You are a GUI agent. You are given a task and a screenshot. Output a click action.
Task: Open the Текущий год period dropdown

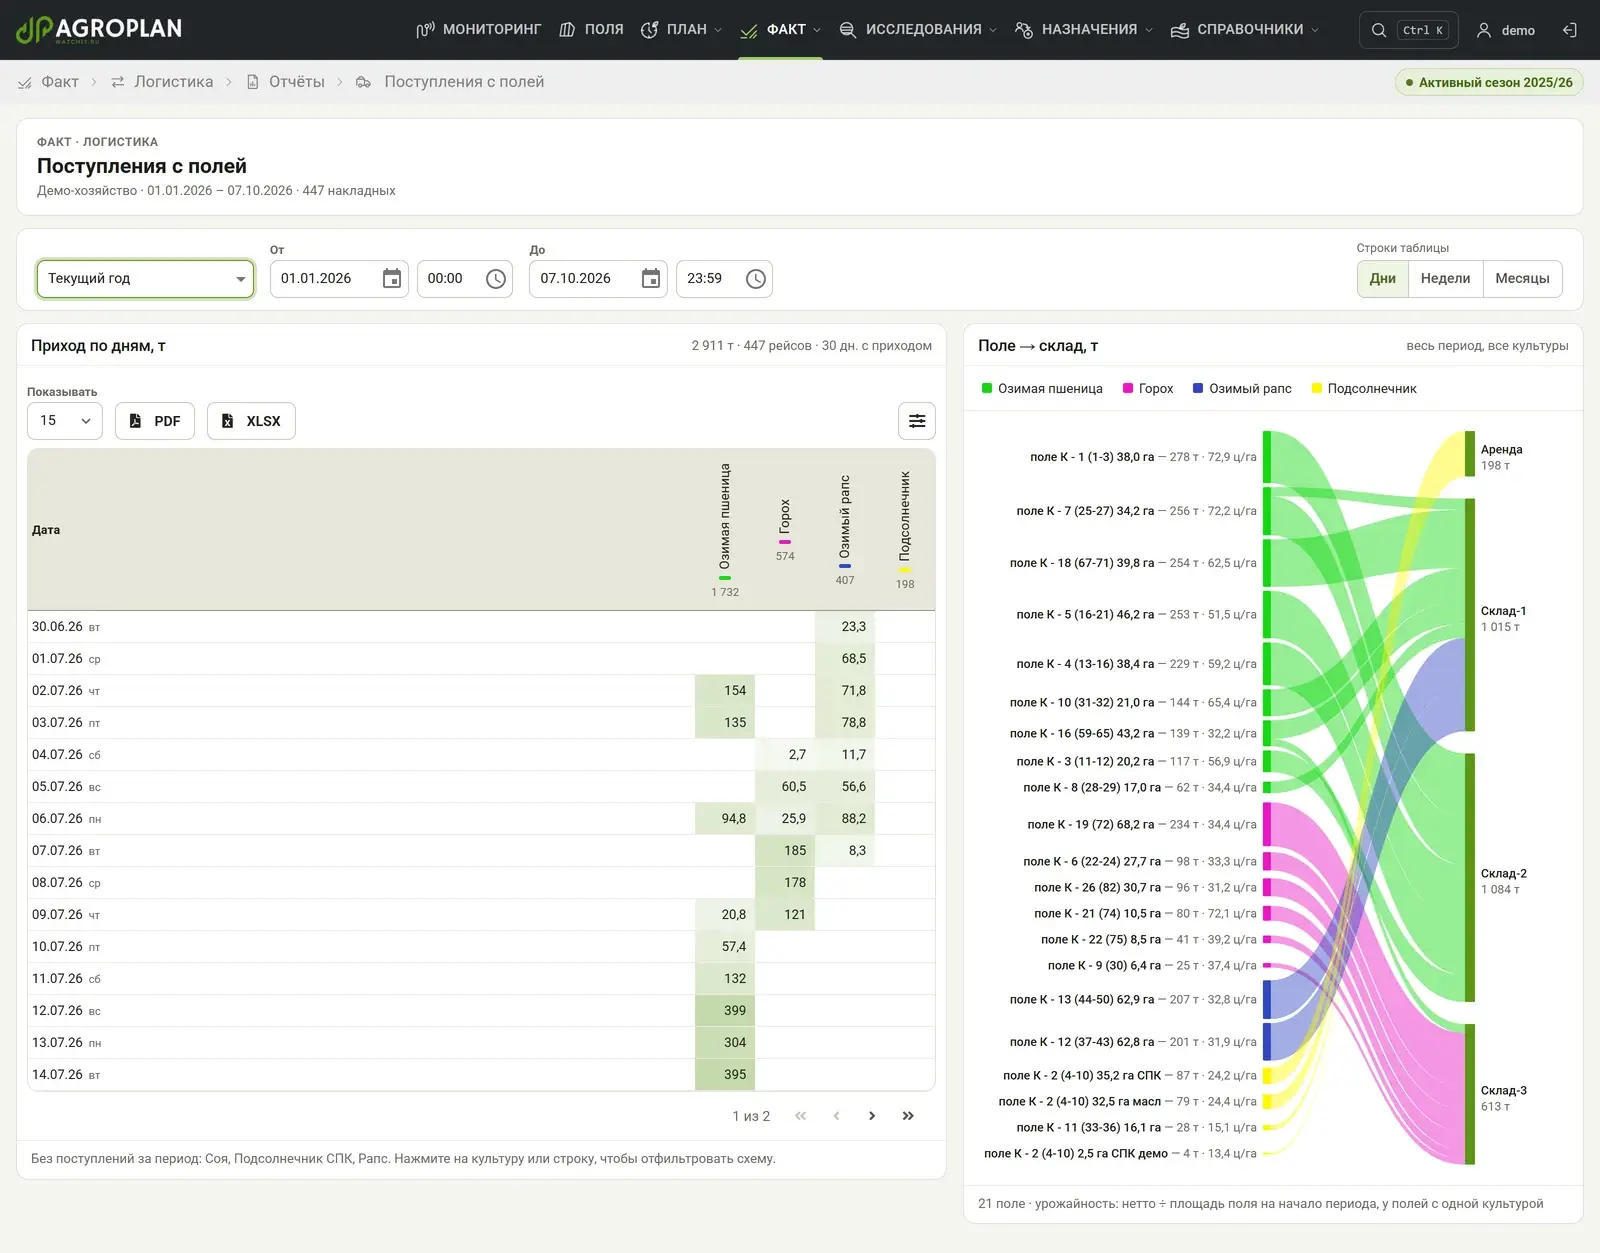click(x=145, y=279)
